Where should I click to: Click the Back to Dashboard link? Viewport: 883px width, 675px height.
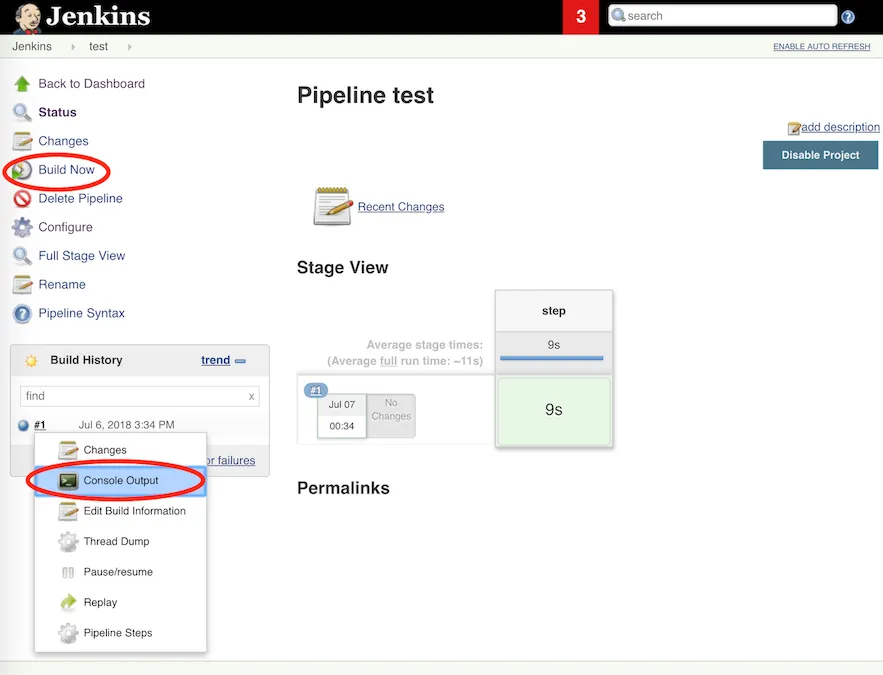[91, 84]
